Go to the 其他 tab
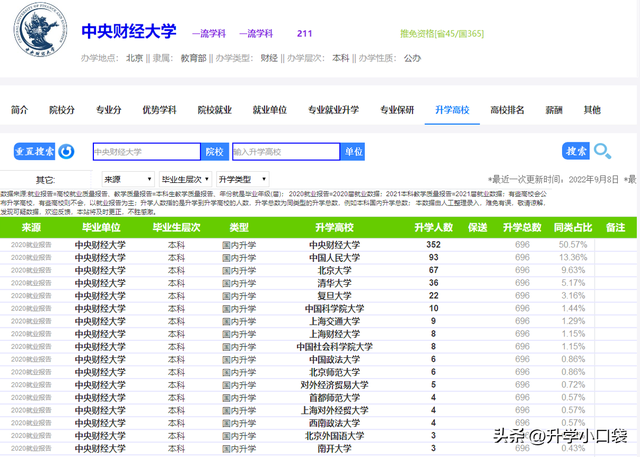This screenshot has width=640, height=457. pos(592,110)
